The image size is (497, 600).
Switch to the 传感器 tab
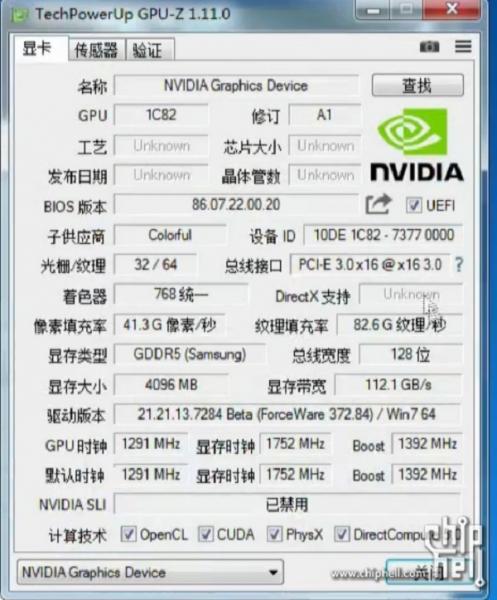(x=96, y=50)
